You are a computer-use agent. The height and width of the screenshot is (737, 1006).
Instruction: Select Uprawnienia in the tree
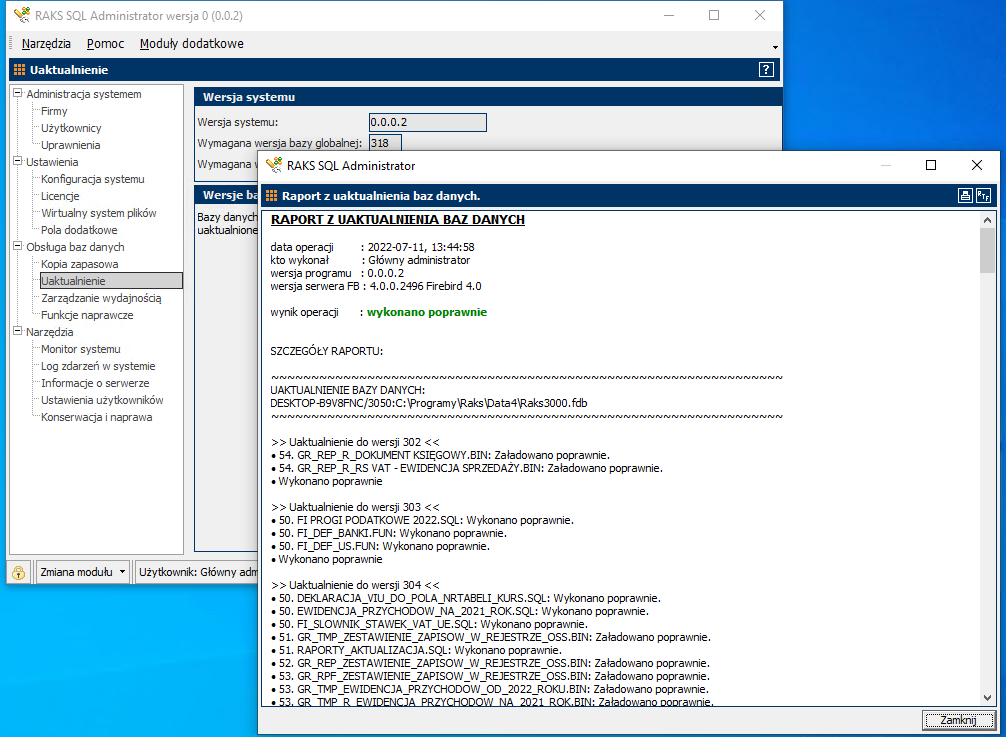pyautogui.click(x=71, y=145)
